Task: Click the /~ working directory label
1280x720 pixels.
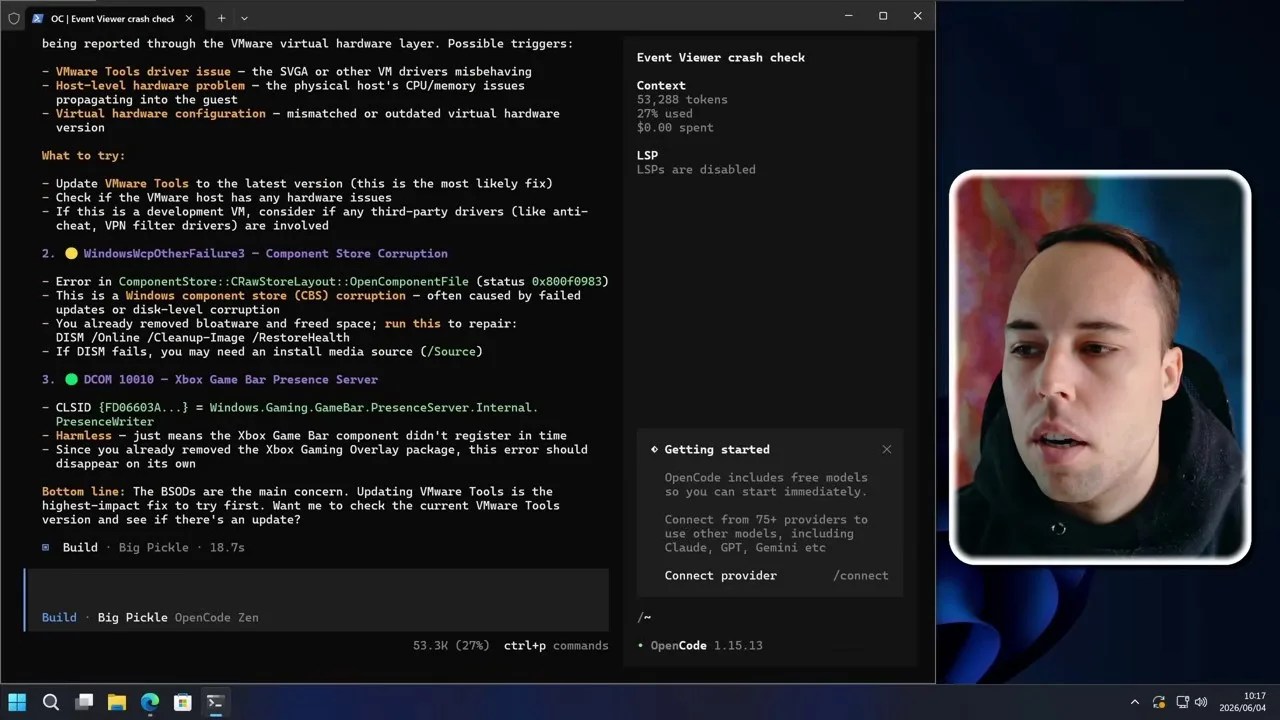Action: tap(644, 617)
